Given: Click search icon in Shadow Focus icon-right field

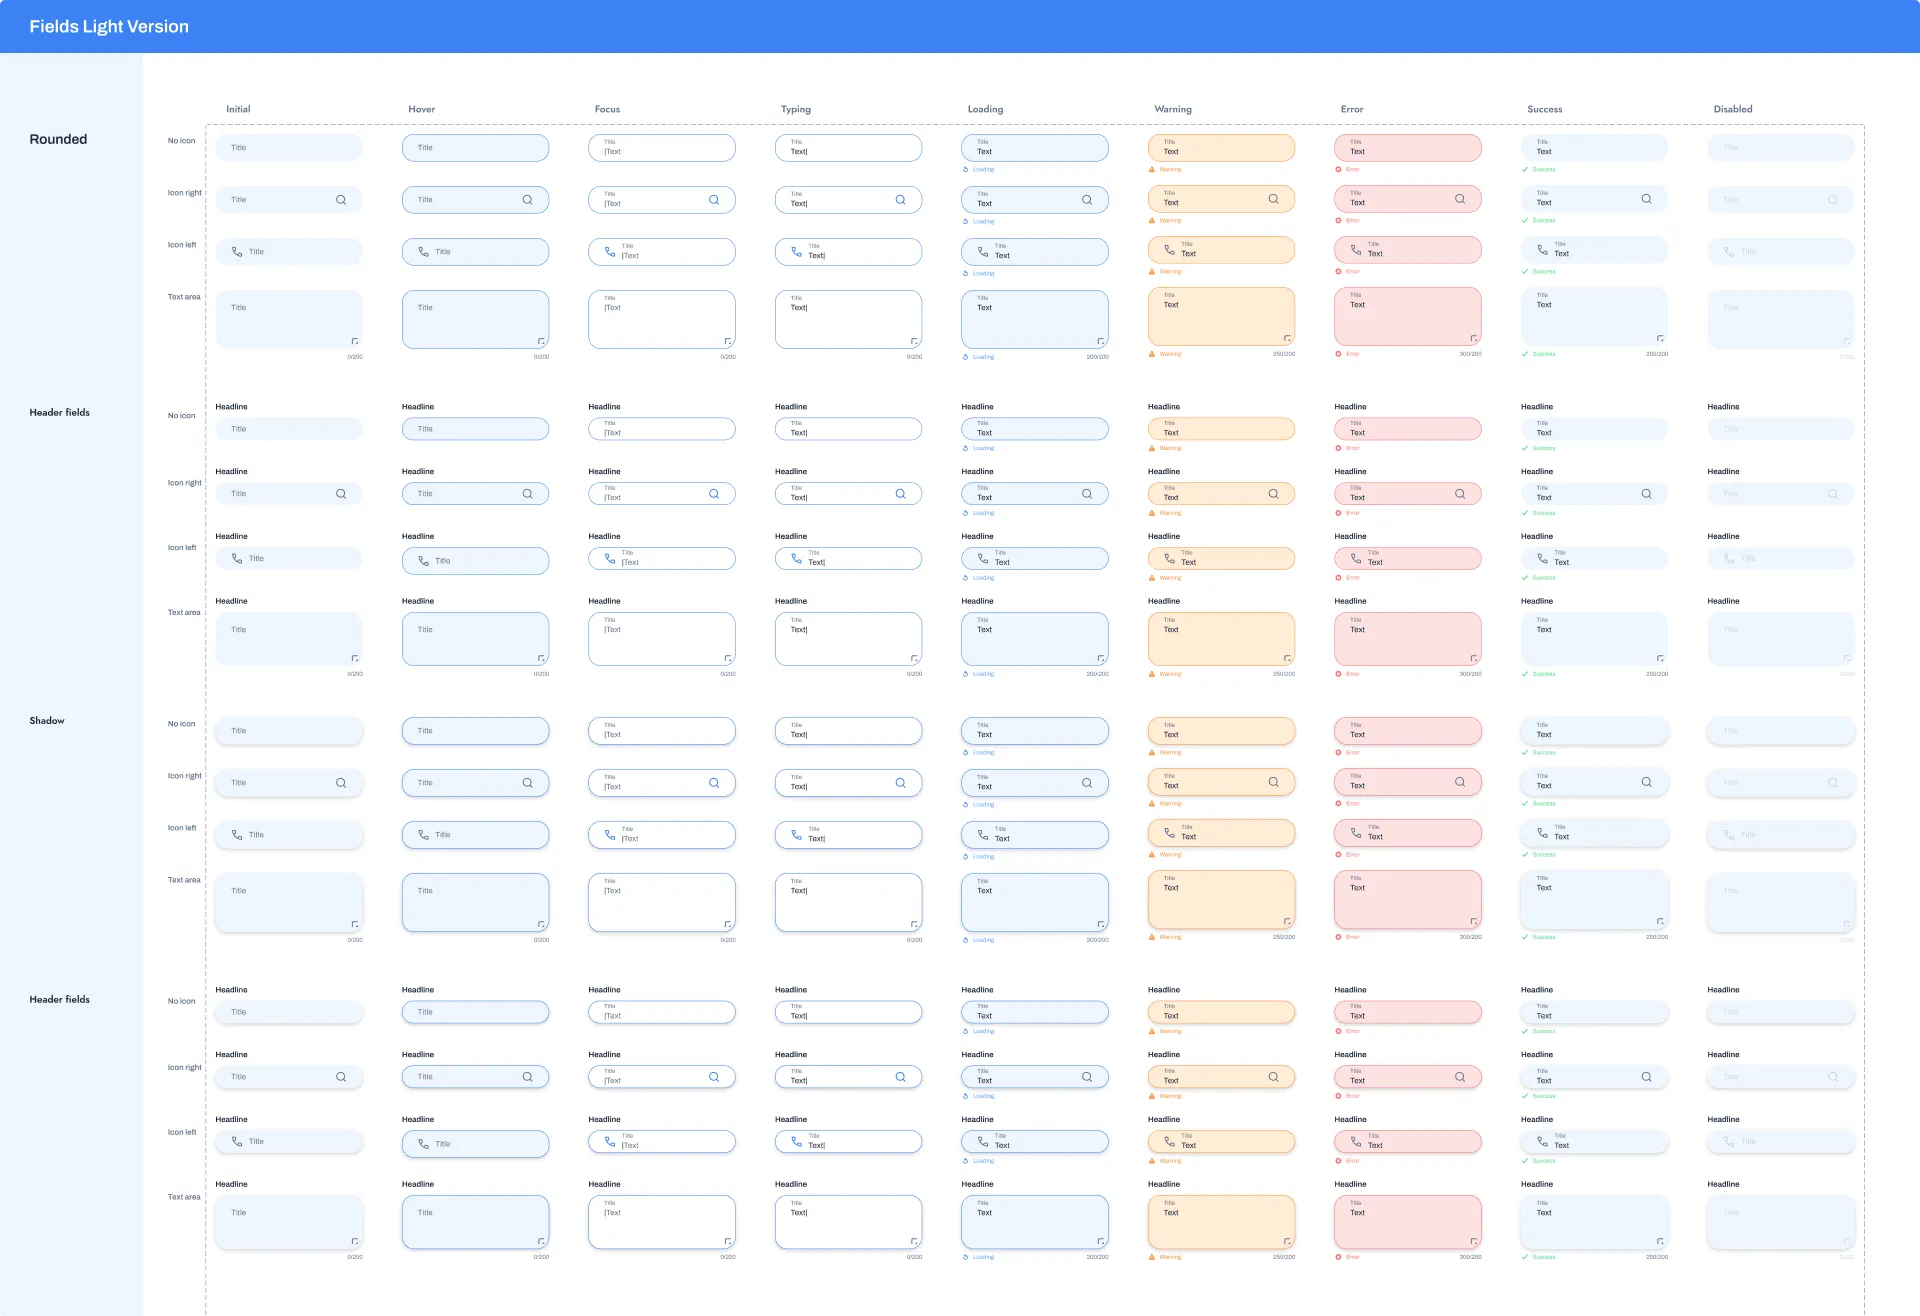Looking at the screenshot, I should [x=714, y=783].
